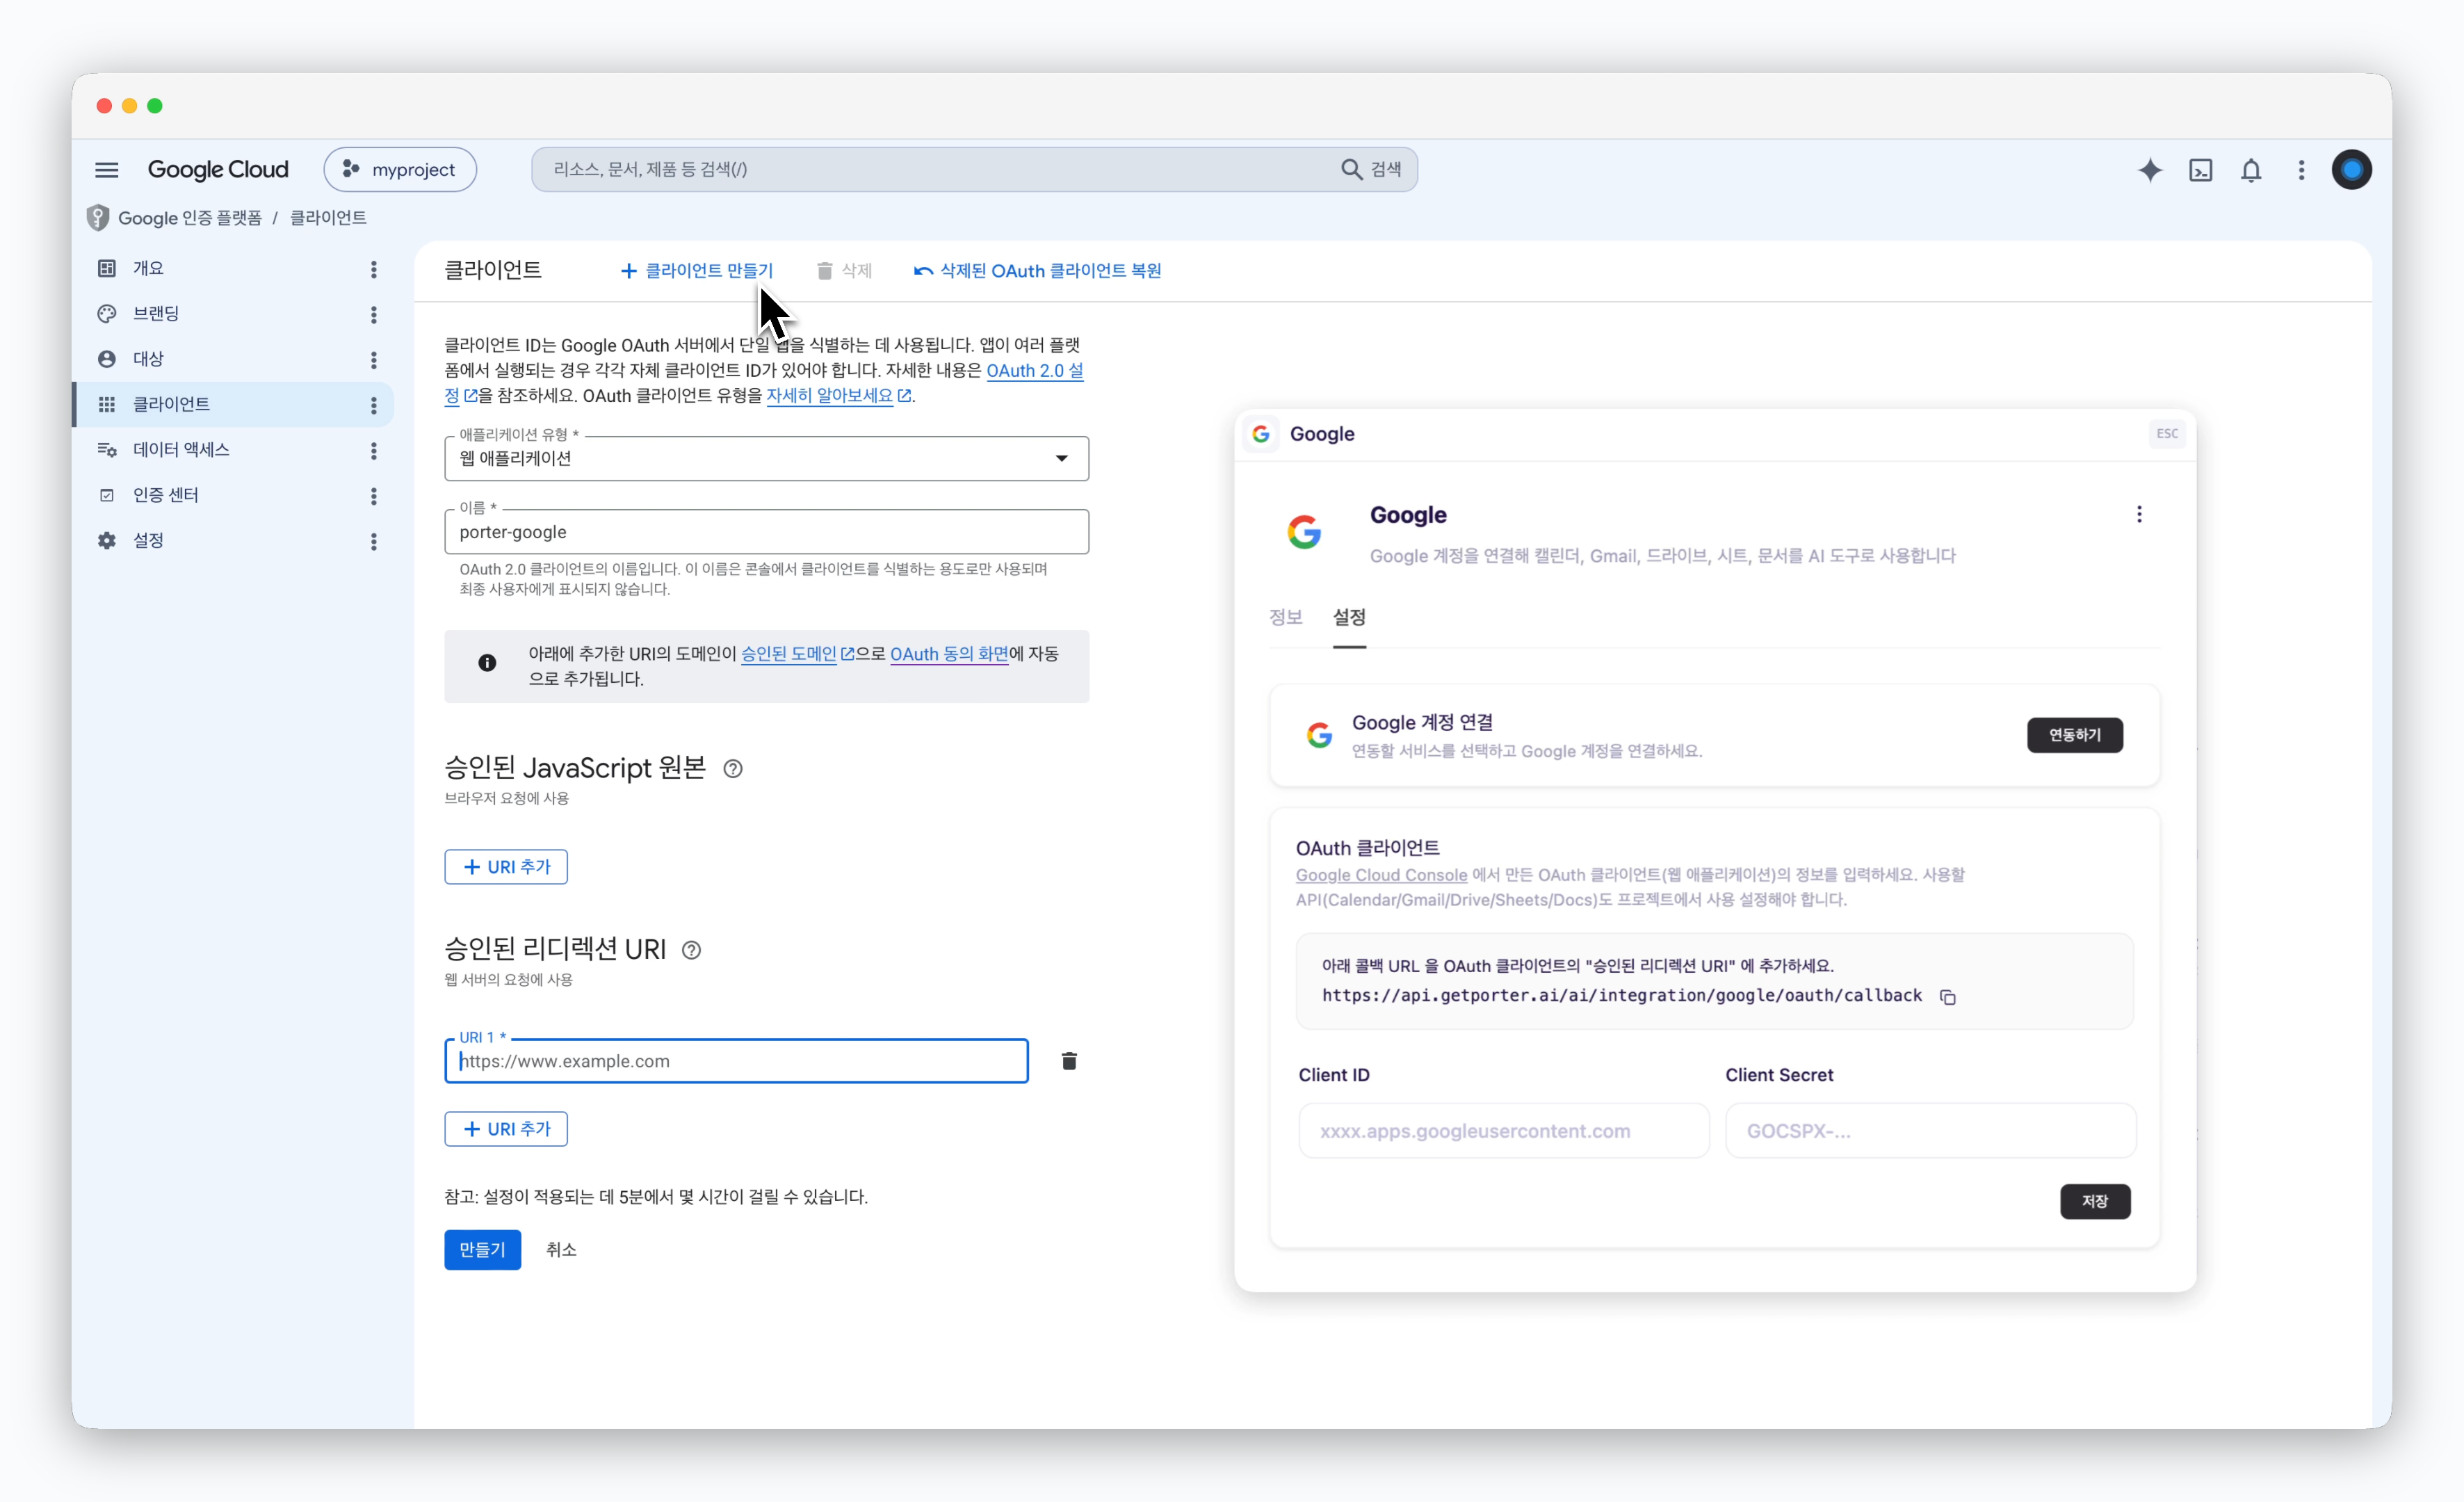Click the blue 만들기 button

pos(482,1250)
